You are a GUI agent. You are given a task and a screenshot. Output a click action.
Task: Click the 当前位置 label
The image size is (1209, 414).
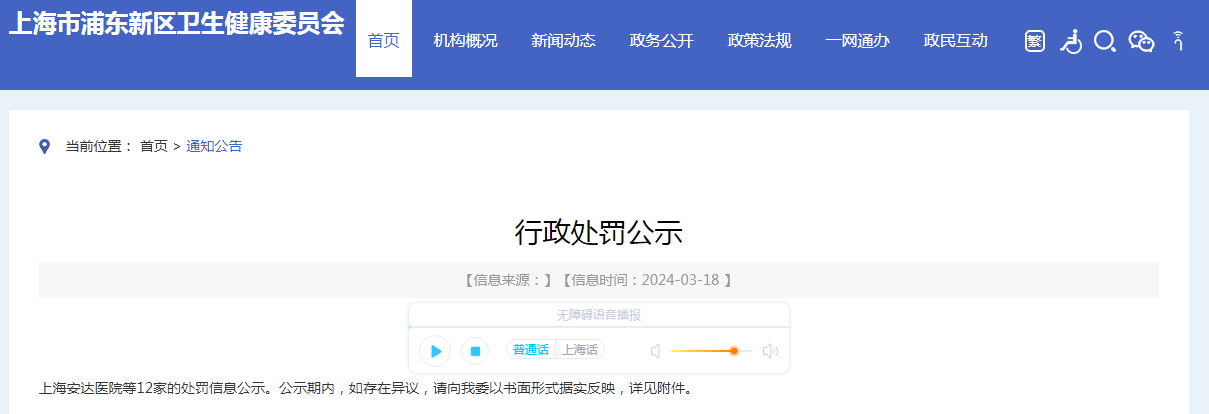click(x=99, y=147)
